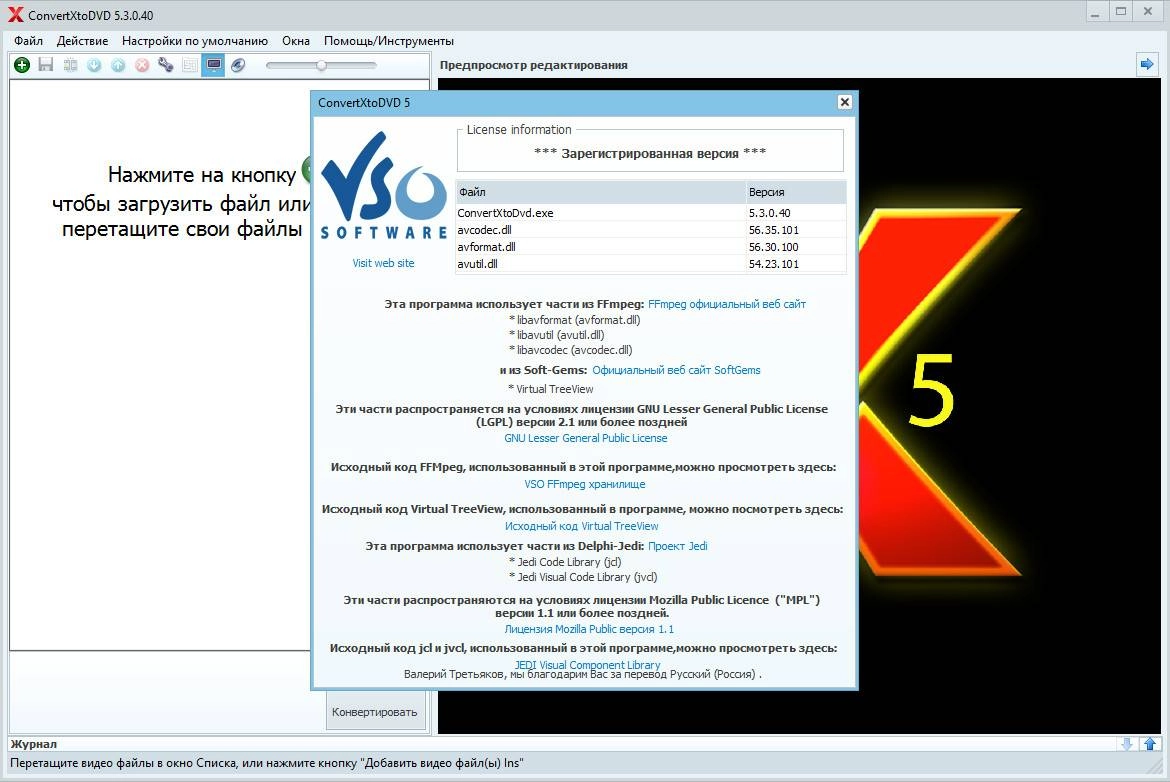Screen dimensions: 1170x782
Task: Click the blue Move down arrow icon
Action: pos(94,65)
